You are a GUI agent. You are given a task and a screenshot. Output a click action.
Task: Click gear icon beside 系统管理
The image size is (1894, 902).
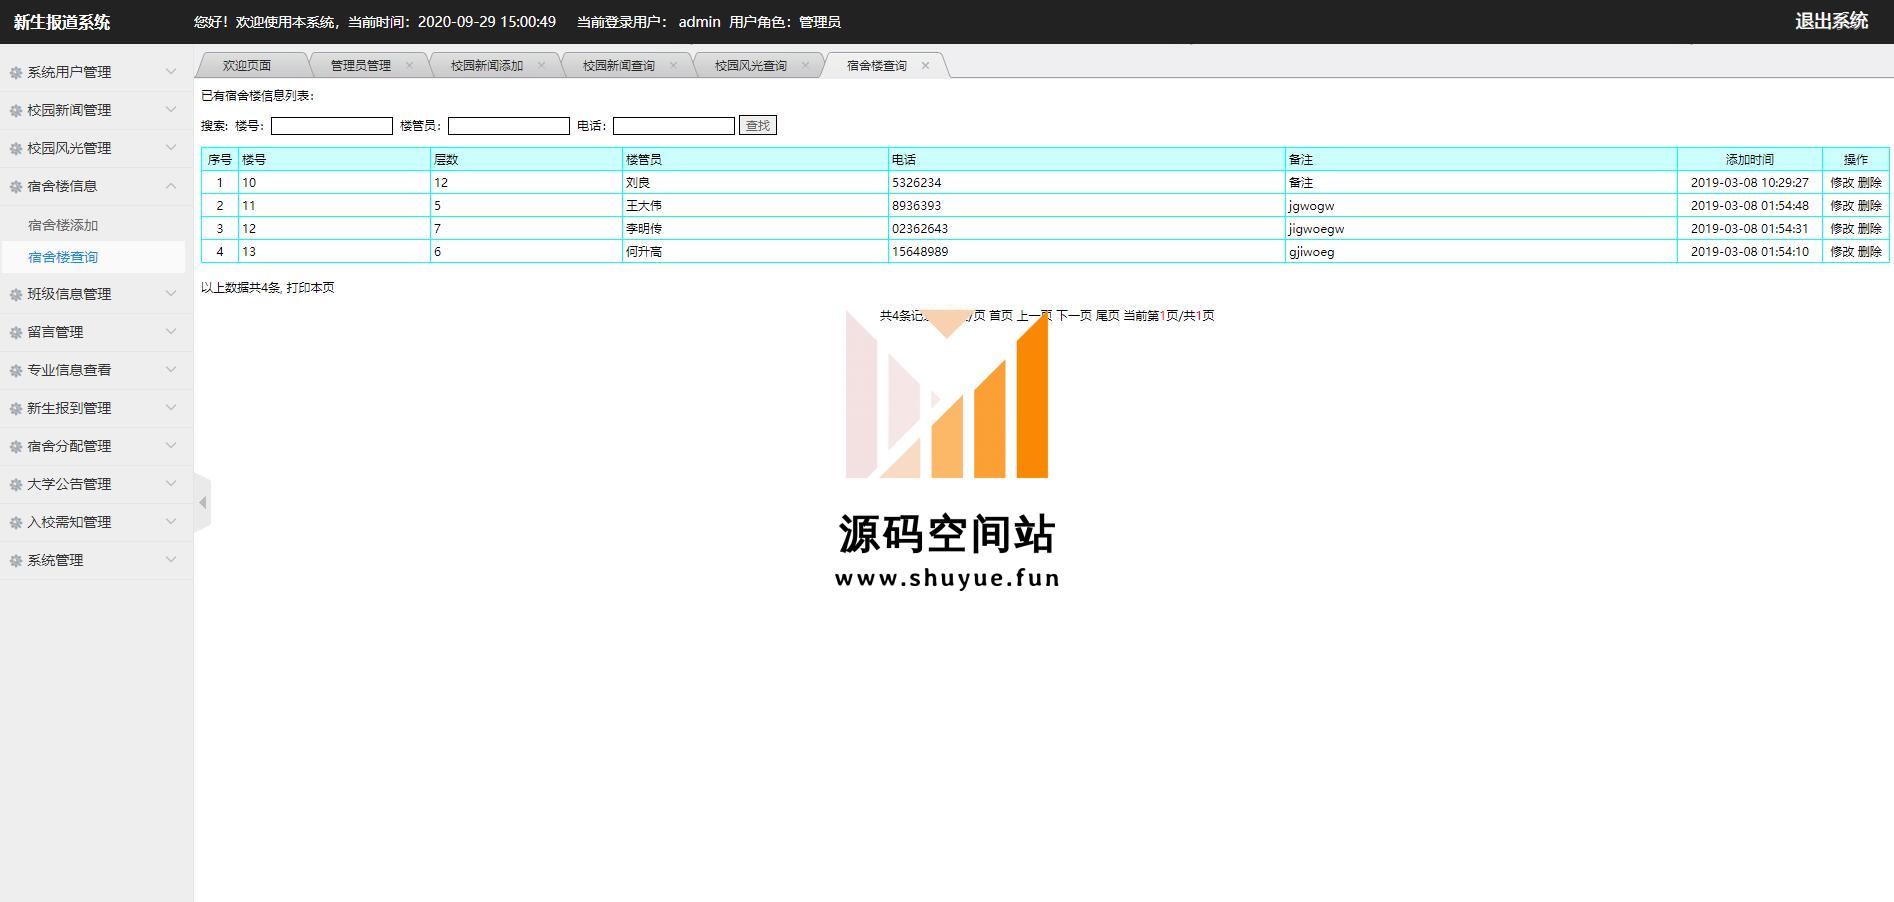[16, 560]
